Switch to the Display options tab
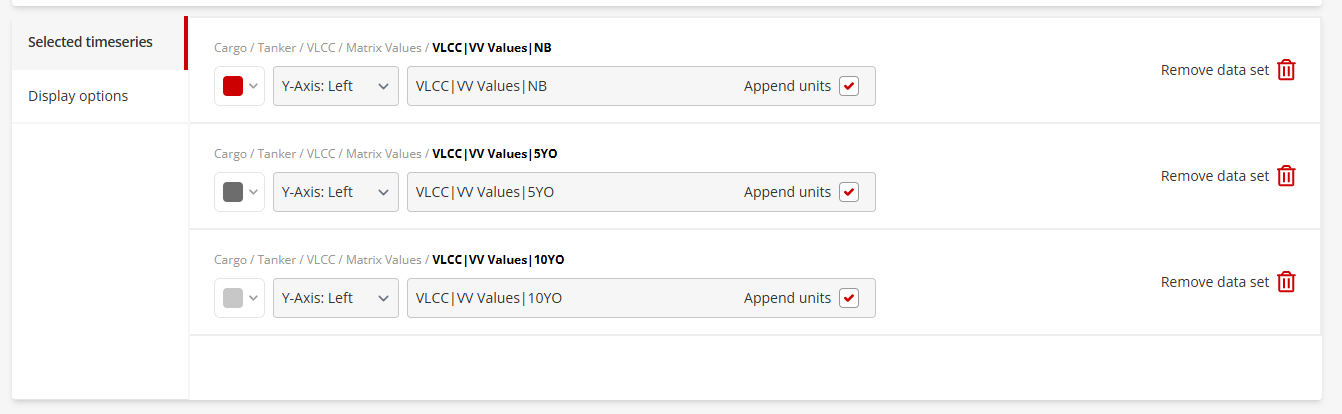Viewport: 1342px width, 414px height. click(78, 96)
